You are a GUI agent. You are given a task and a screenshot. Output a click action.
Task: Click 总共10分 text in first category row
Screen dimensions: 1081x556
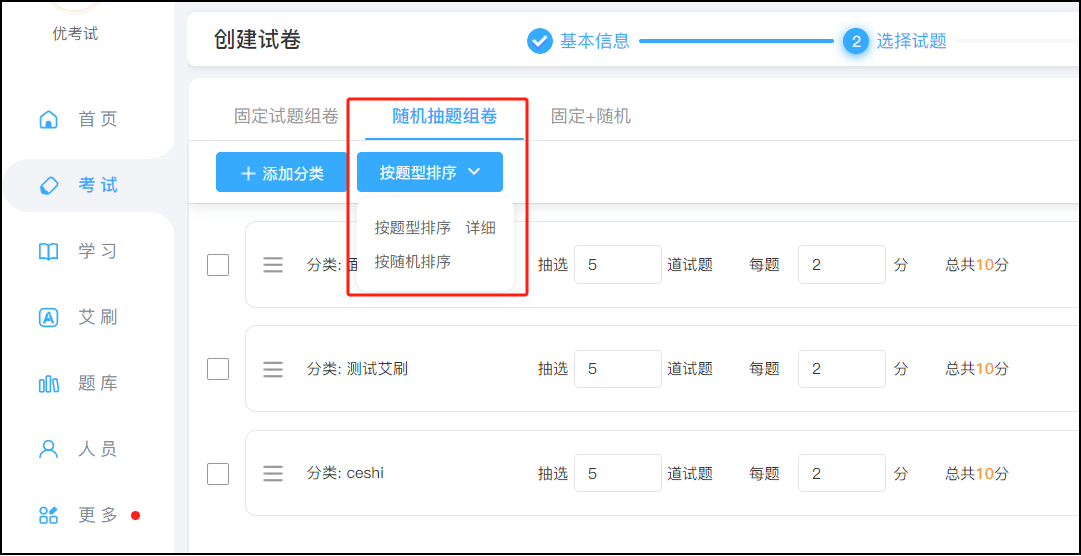[976, 265]
